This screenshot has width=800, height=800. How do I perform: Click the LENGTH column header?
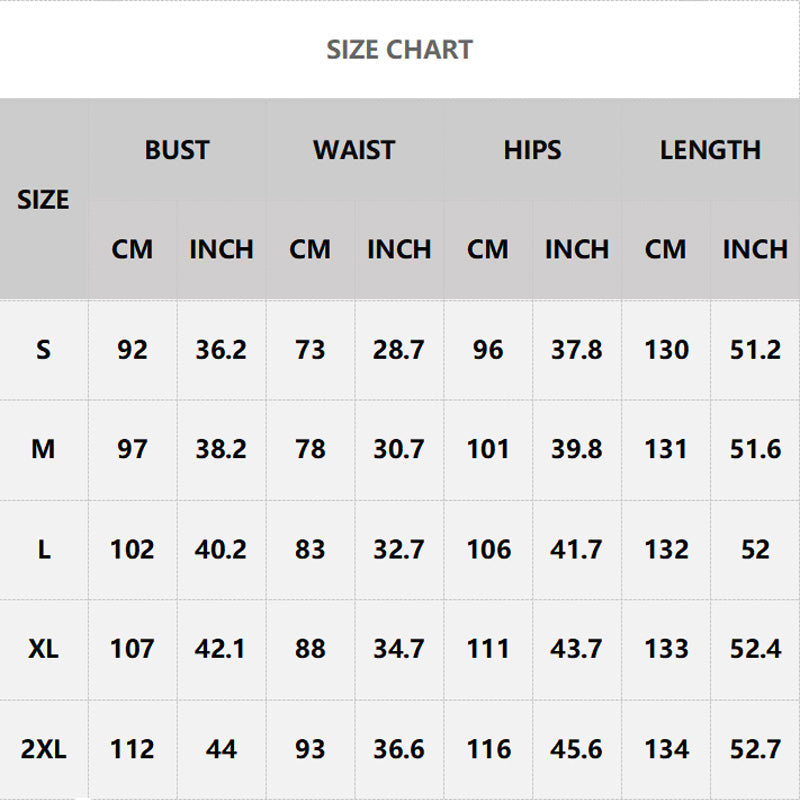(x=710, y=150)
